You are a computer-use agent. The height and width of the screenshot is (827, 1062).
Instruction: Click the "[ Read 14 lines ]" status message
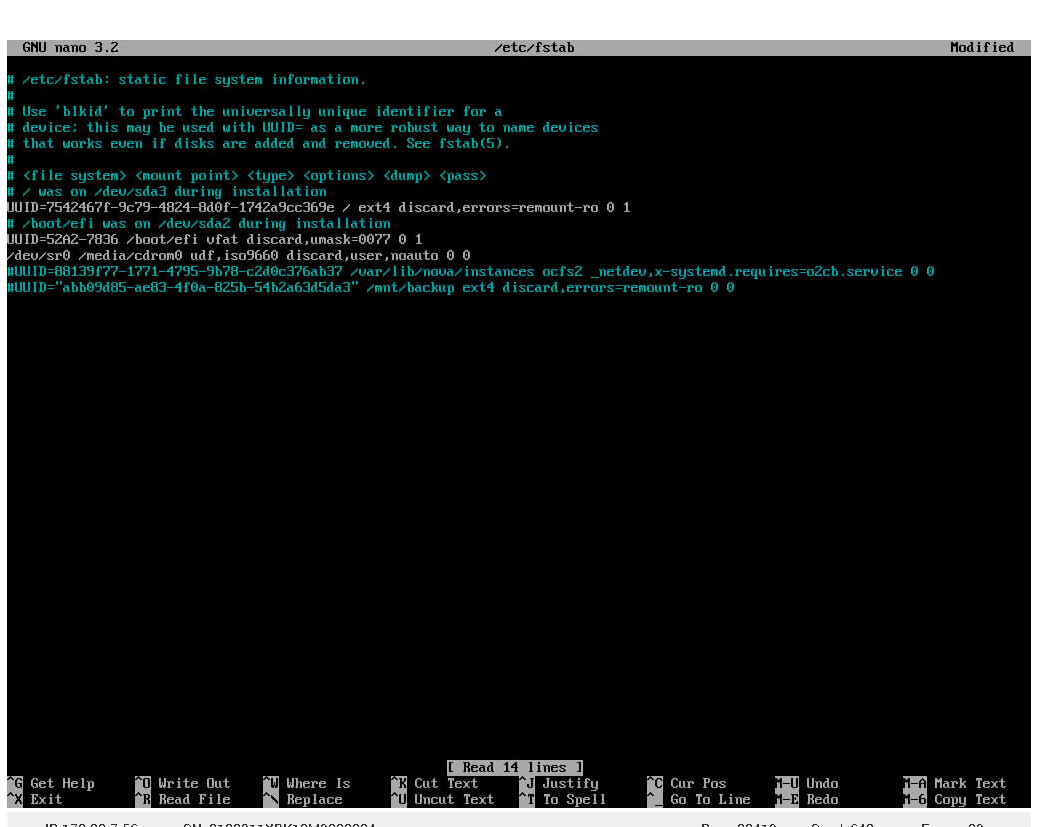(x=515, y=767)
